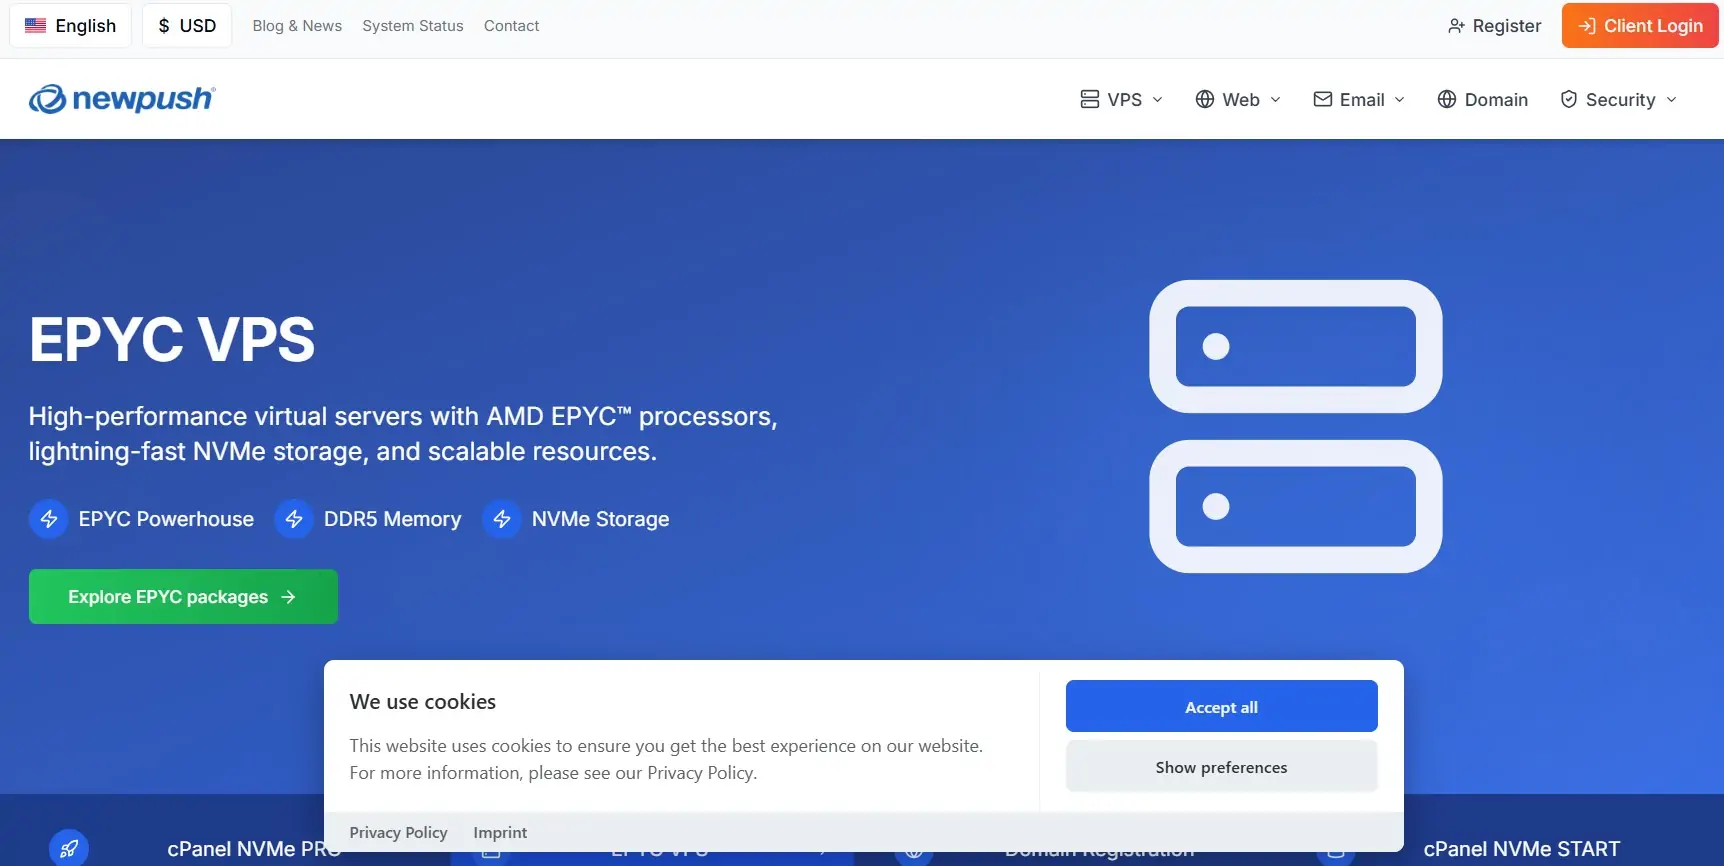Expand the Security menu chevron

click(1671, 99)
